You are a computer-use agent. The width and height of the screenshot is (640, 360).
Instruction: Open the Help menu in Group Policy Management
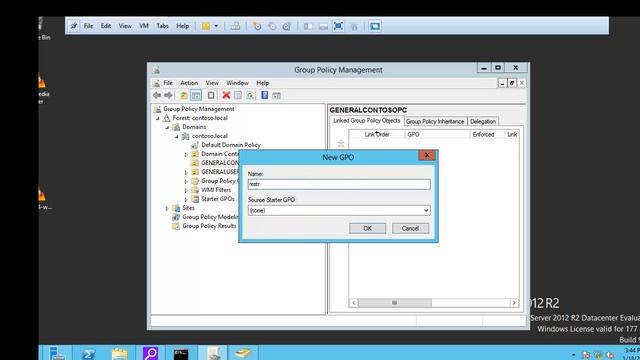[x=262, y=83]
